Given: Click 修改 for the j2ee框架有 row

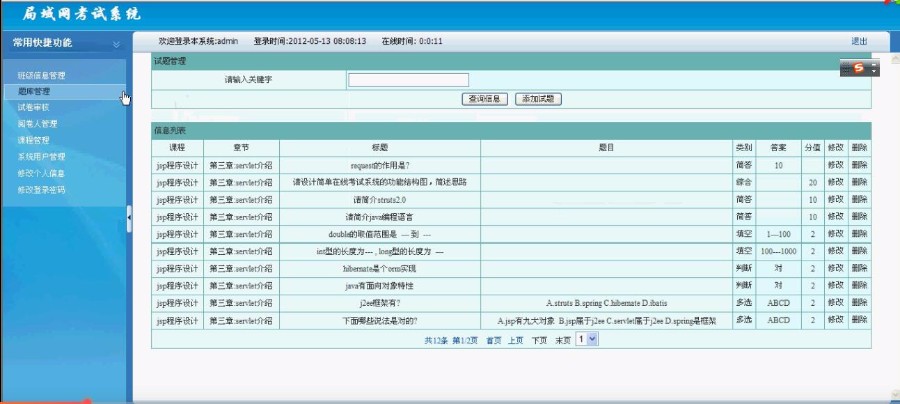Looking at the screenshot, I should [x=835, y=302].
